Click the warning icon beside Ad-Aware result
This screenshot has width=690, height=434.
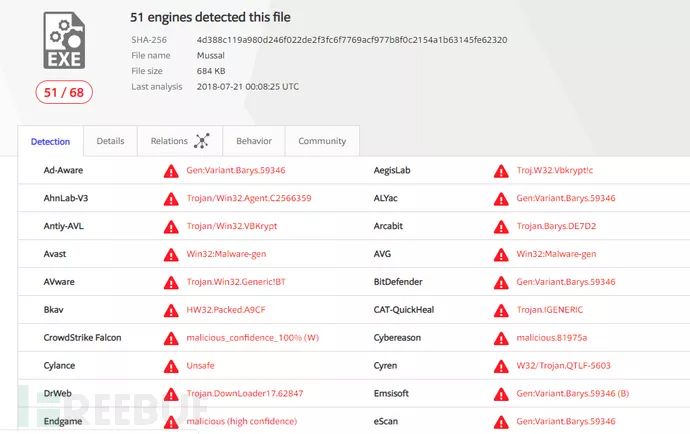pyautogui.click(x=171, y=170)
